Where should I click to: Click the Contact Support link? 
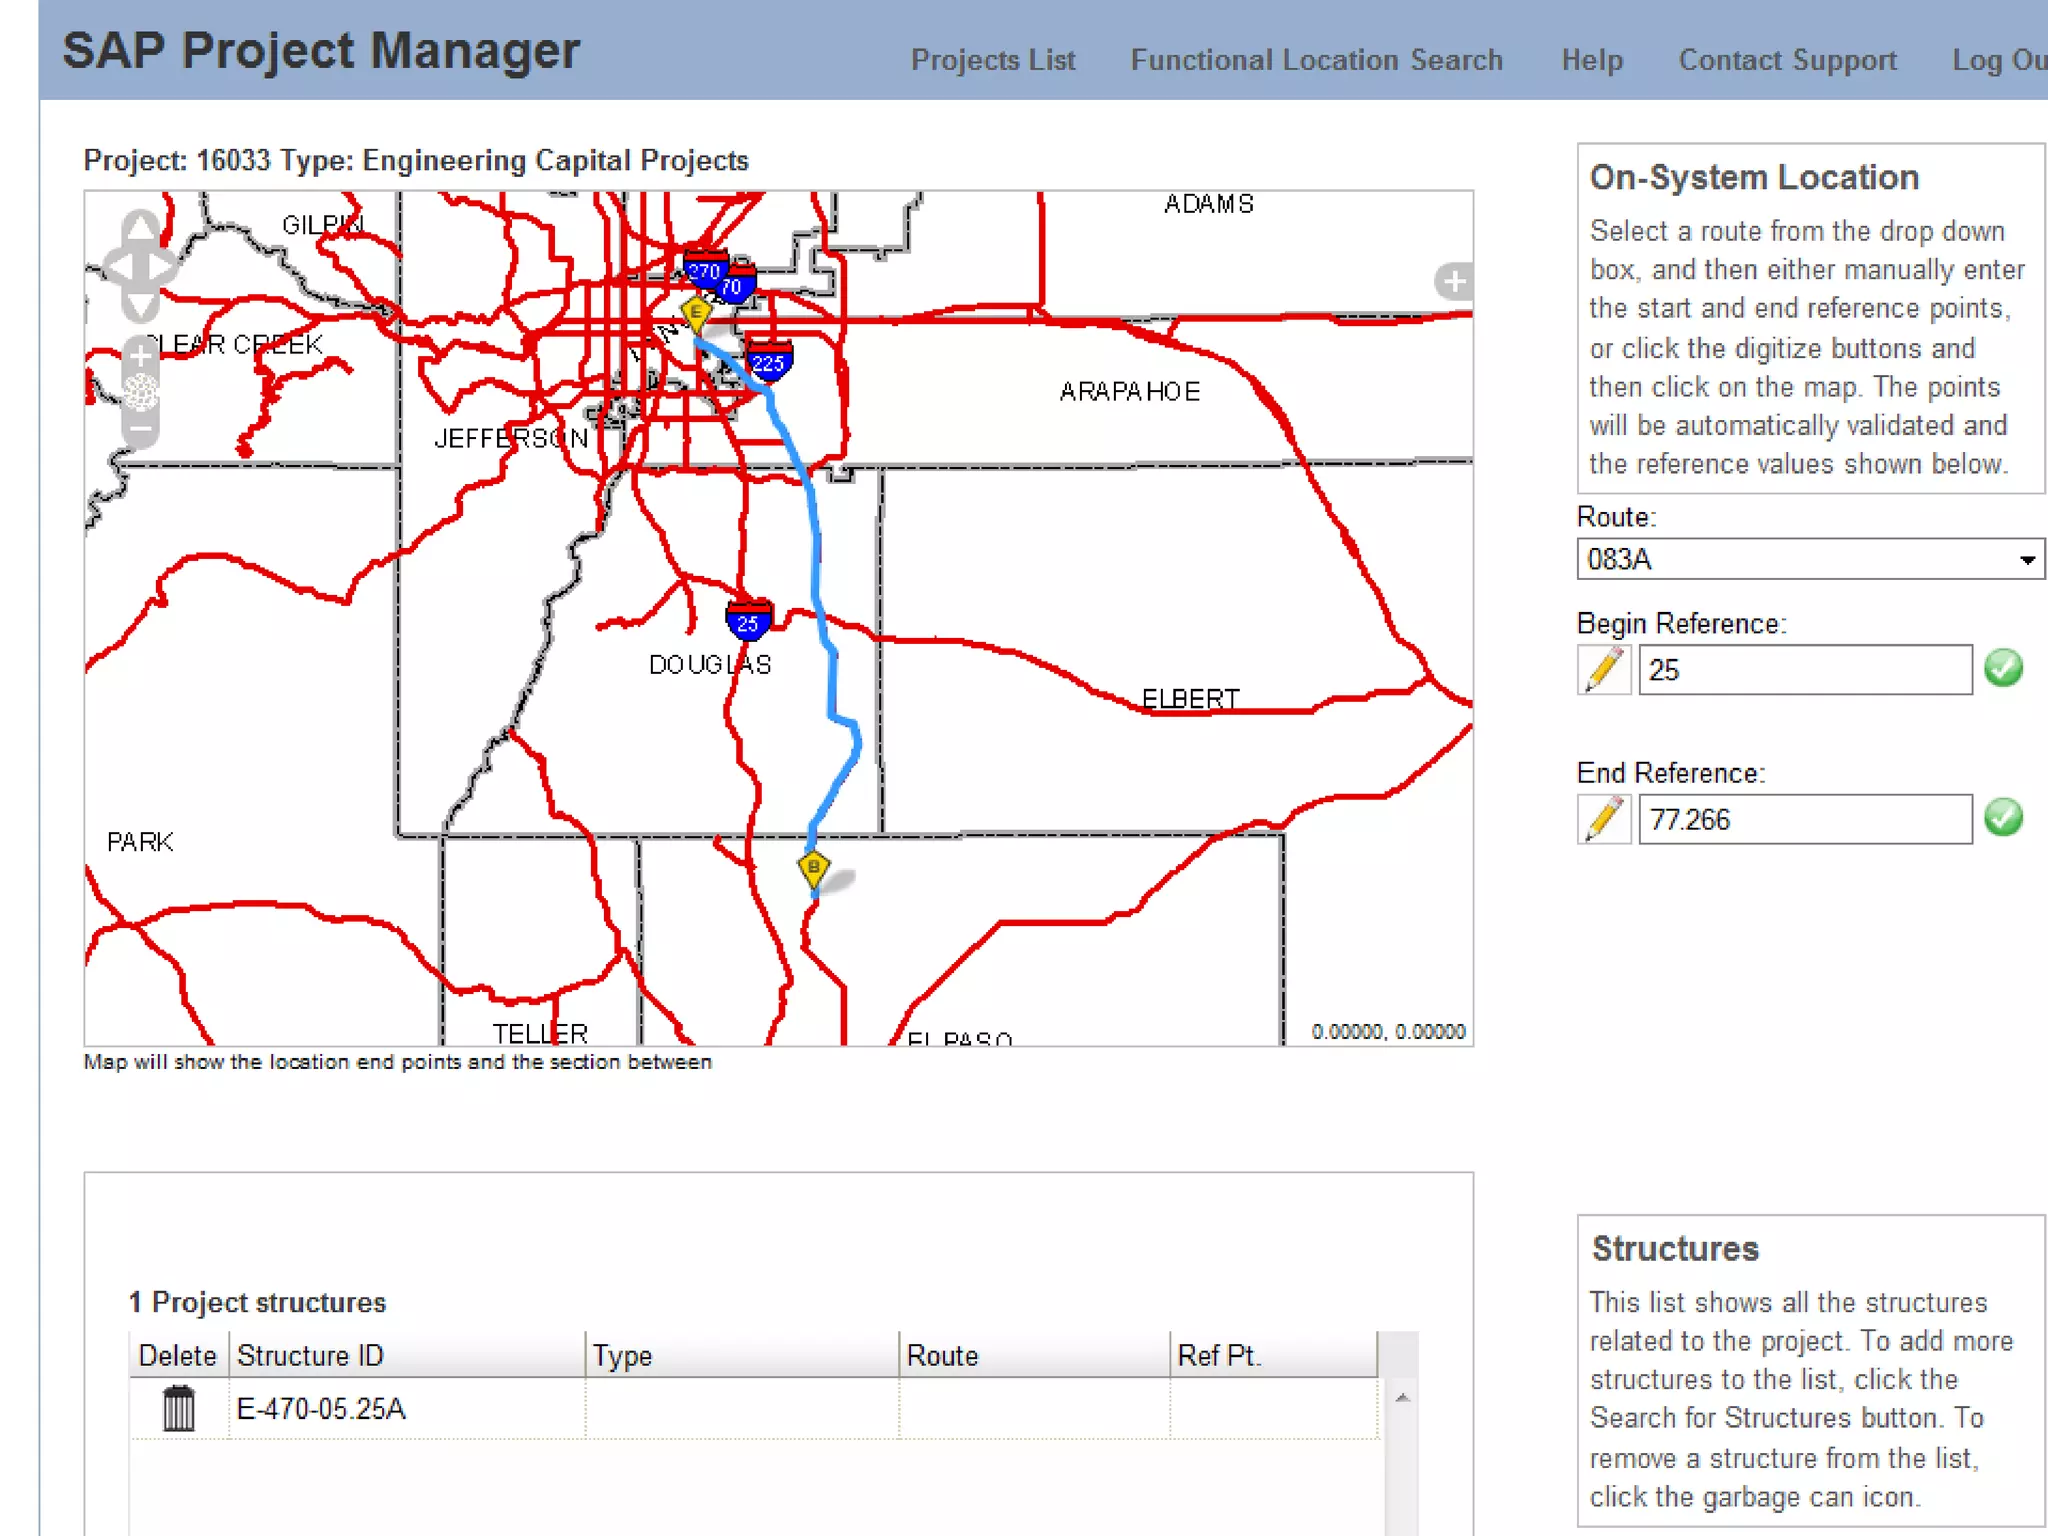click(x=1787, y=60)
